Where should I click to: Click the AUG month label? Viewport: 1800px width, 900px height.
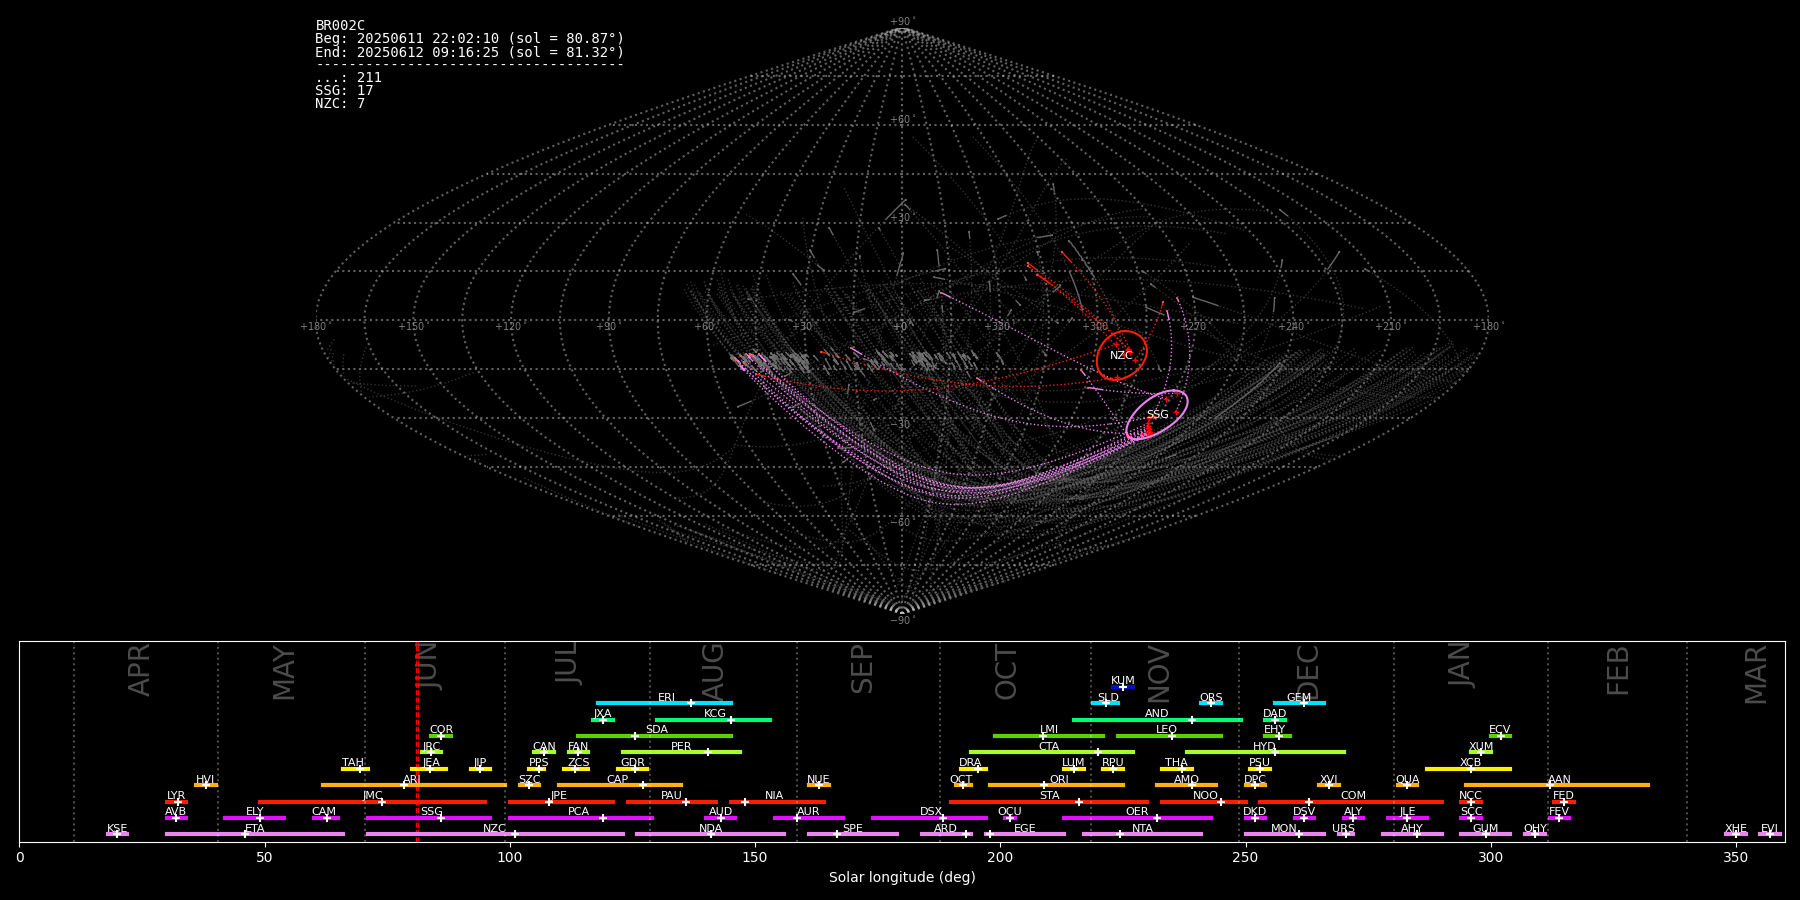click(713, 672)
